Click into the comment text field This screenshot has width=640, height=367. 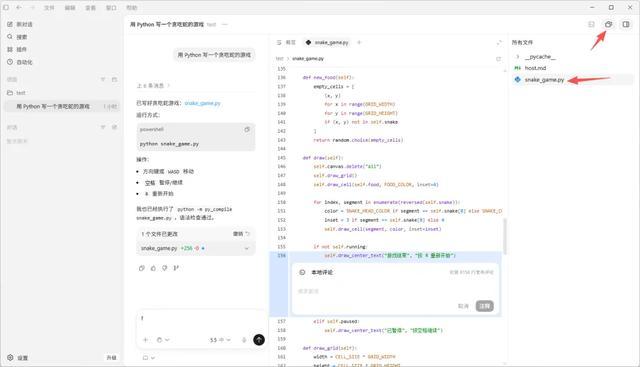coord(395,291)
